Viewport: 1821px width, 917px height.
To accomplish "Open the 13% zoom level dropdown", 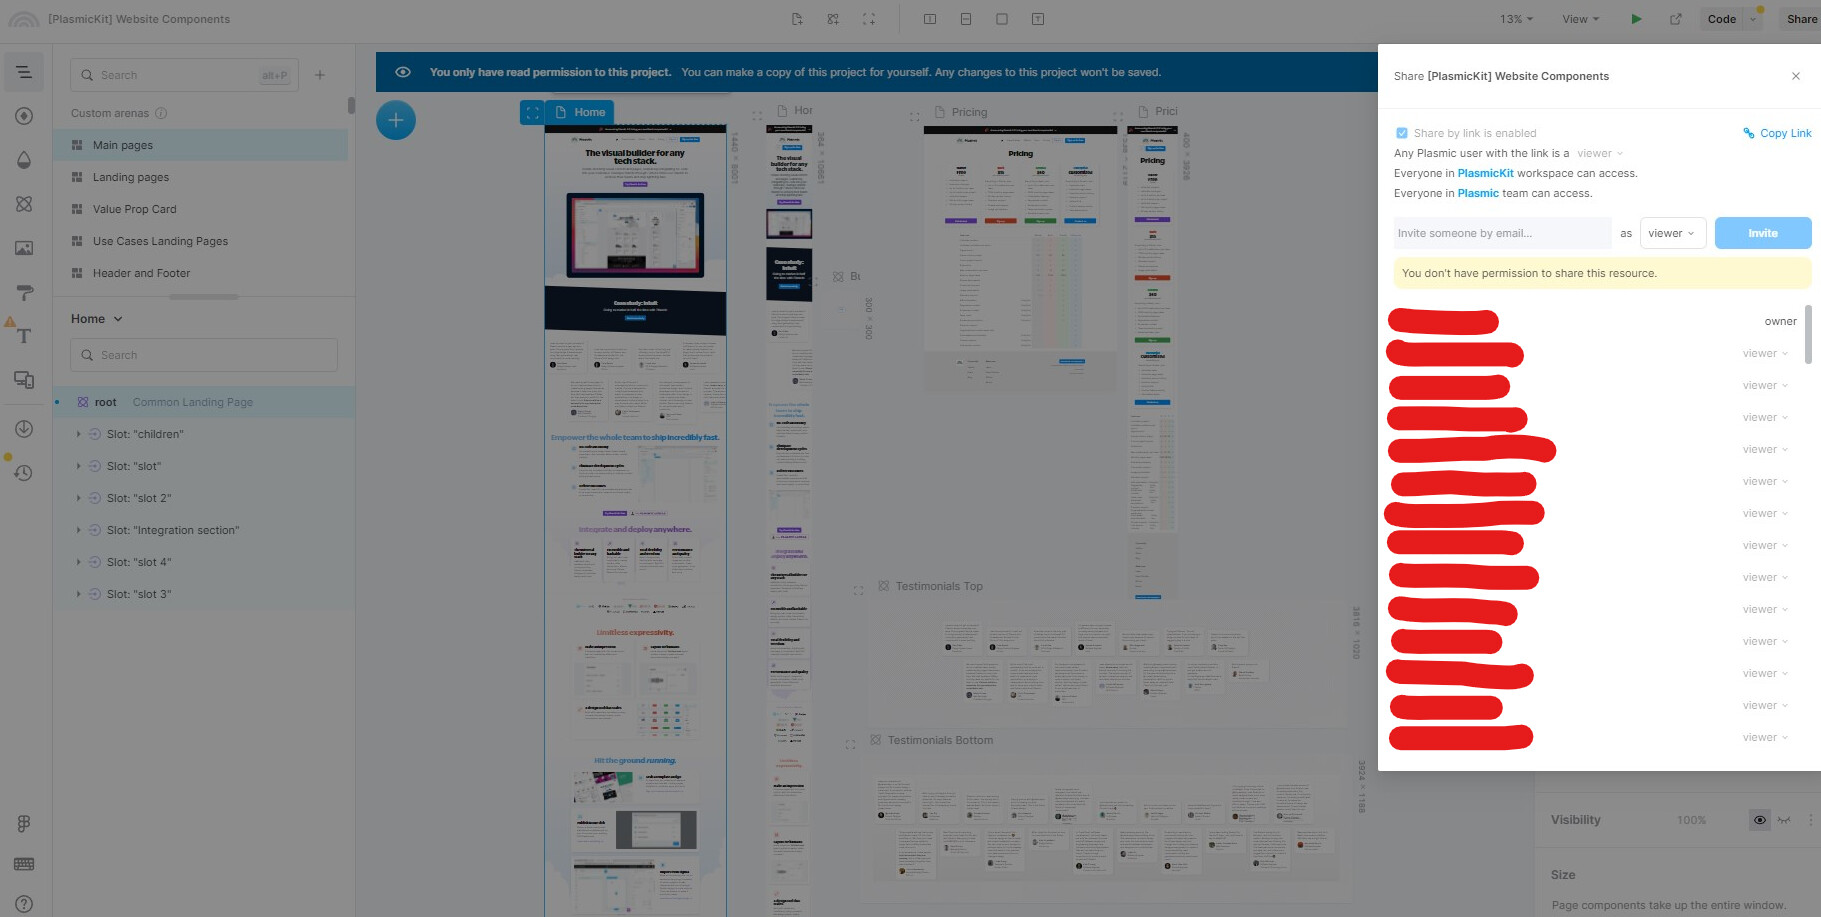I will coord(1516,19).
